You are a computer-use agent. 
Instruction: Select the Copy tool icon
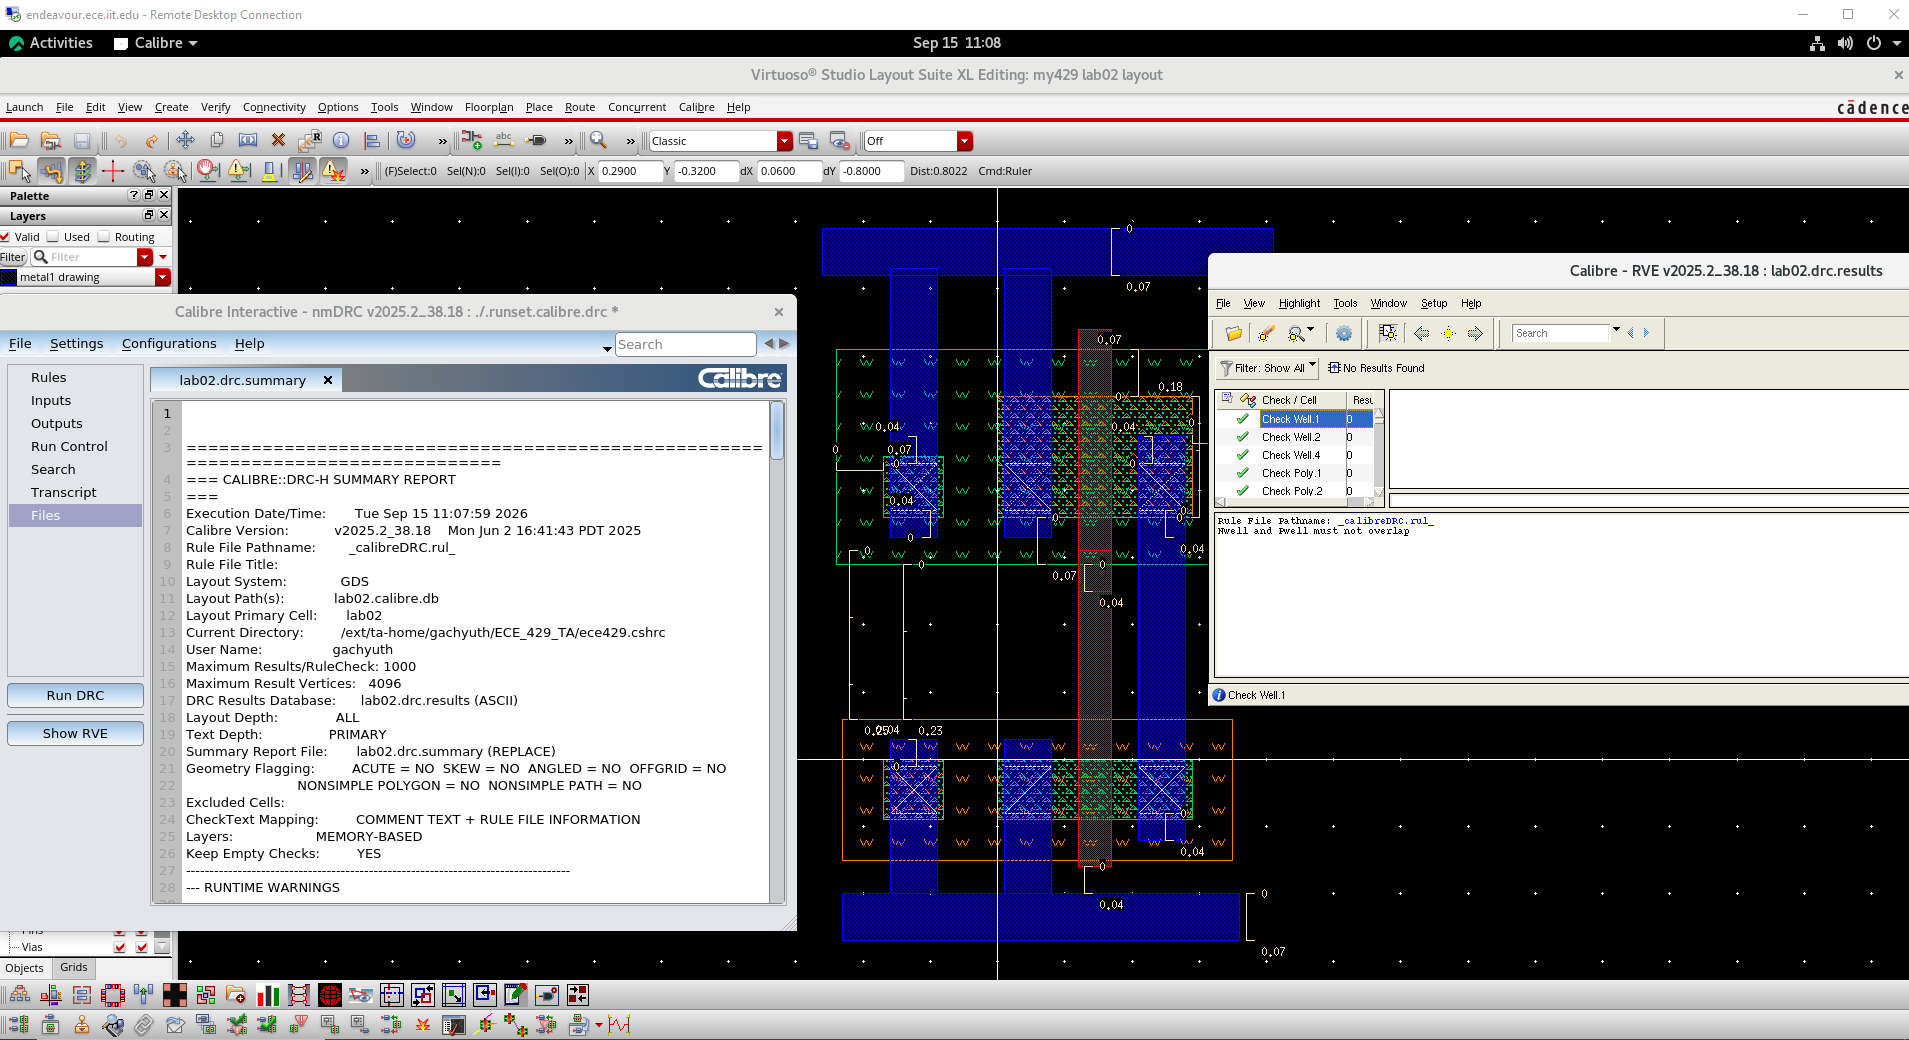216,141
